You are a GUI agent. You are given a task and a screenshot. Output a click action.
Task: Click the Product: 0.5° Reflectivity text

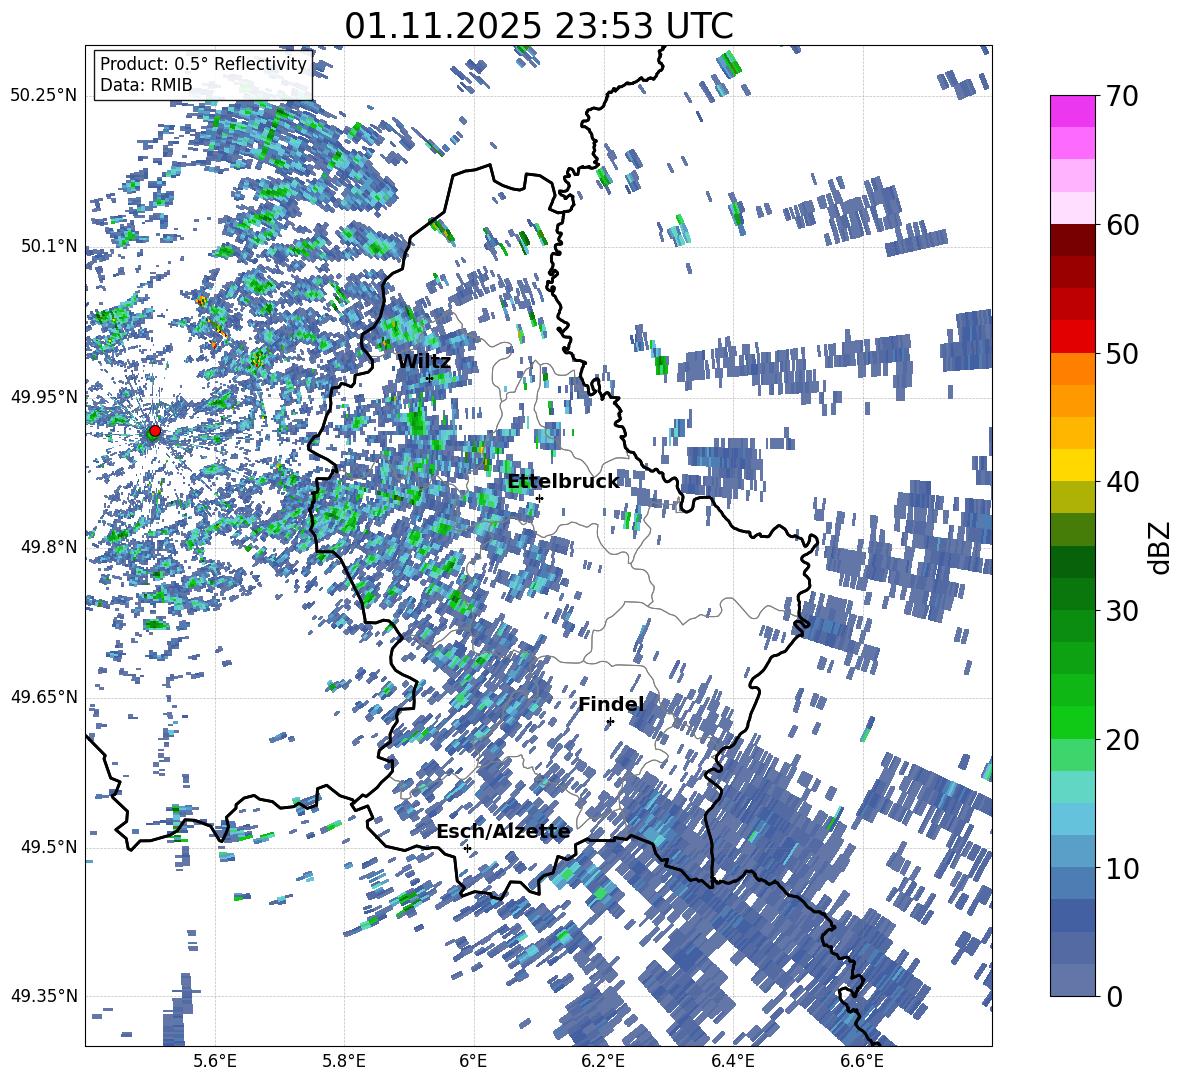click(x=203, y=64)
